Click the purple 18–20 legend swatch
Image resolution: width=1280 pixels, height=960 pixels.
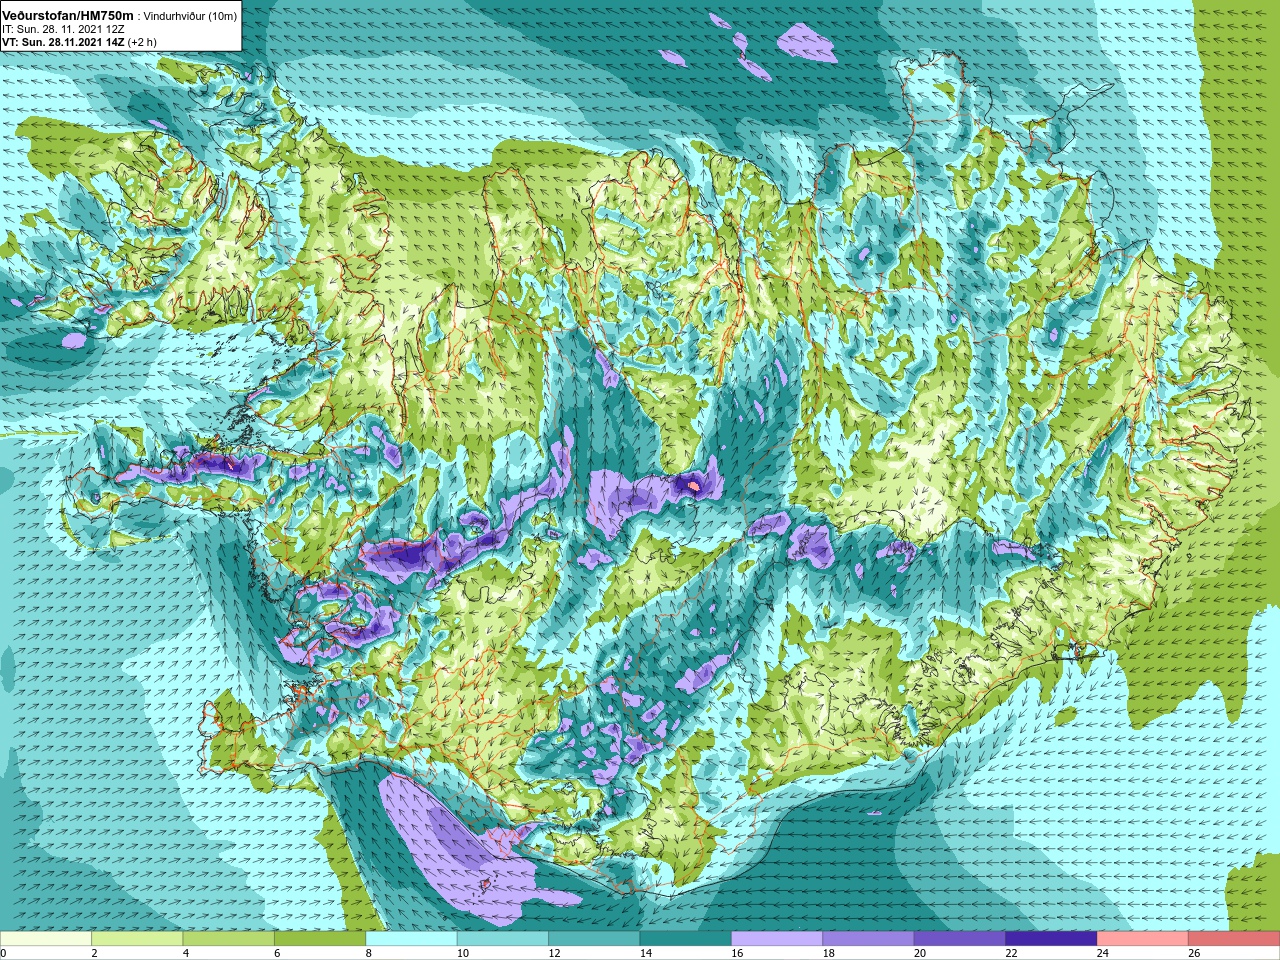tap(868, 939)
